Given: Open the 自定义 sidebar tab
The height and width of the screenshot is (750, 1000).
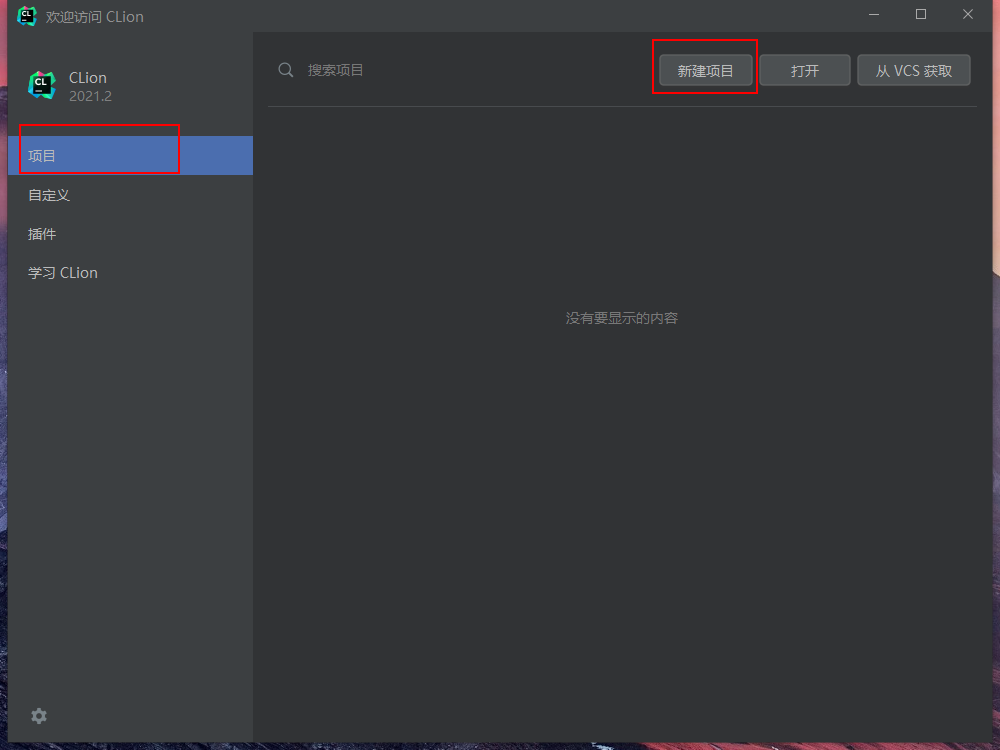Looking at the screenshot, I should [130, 195].
